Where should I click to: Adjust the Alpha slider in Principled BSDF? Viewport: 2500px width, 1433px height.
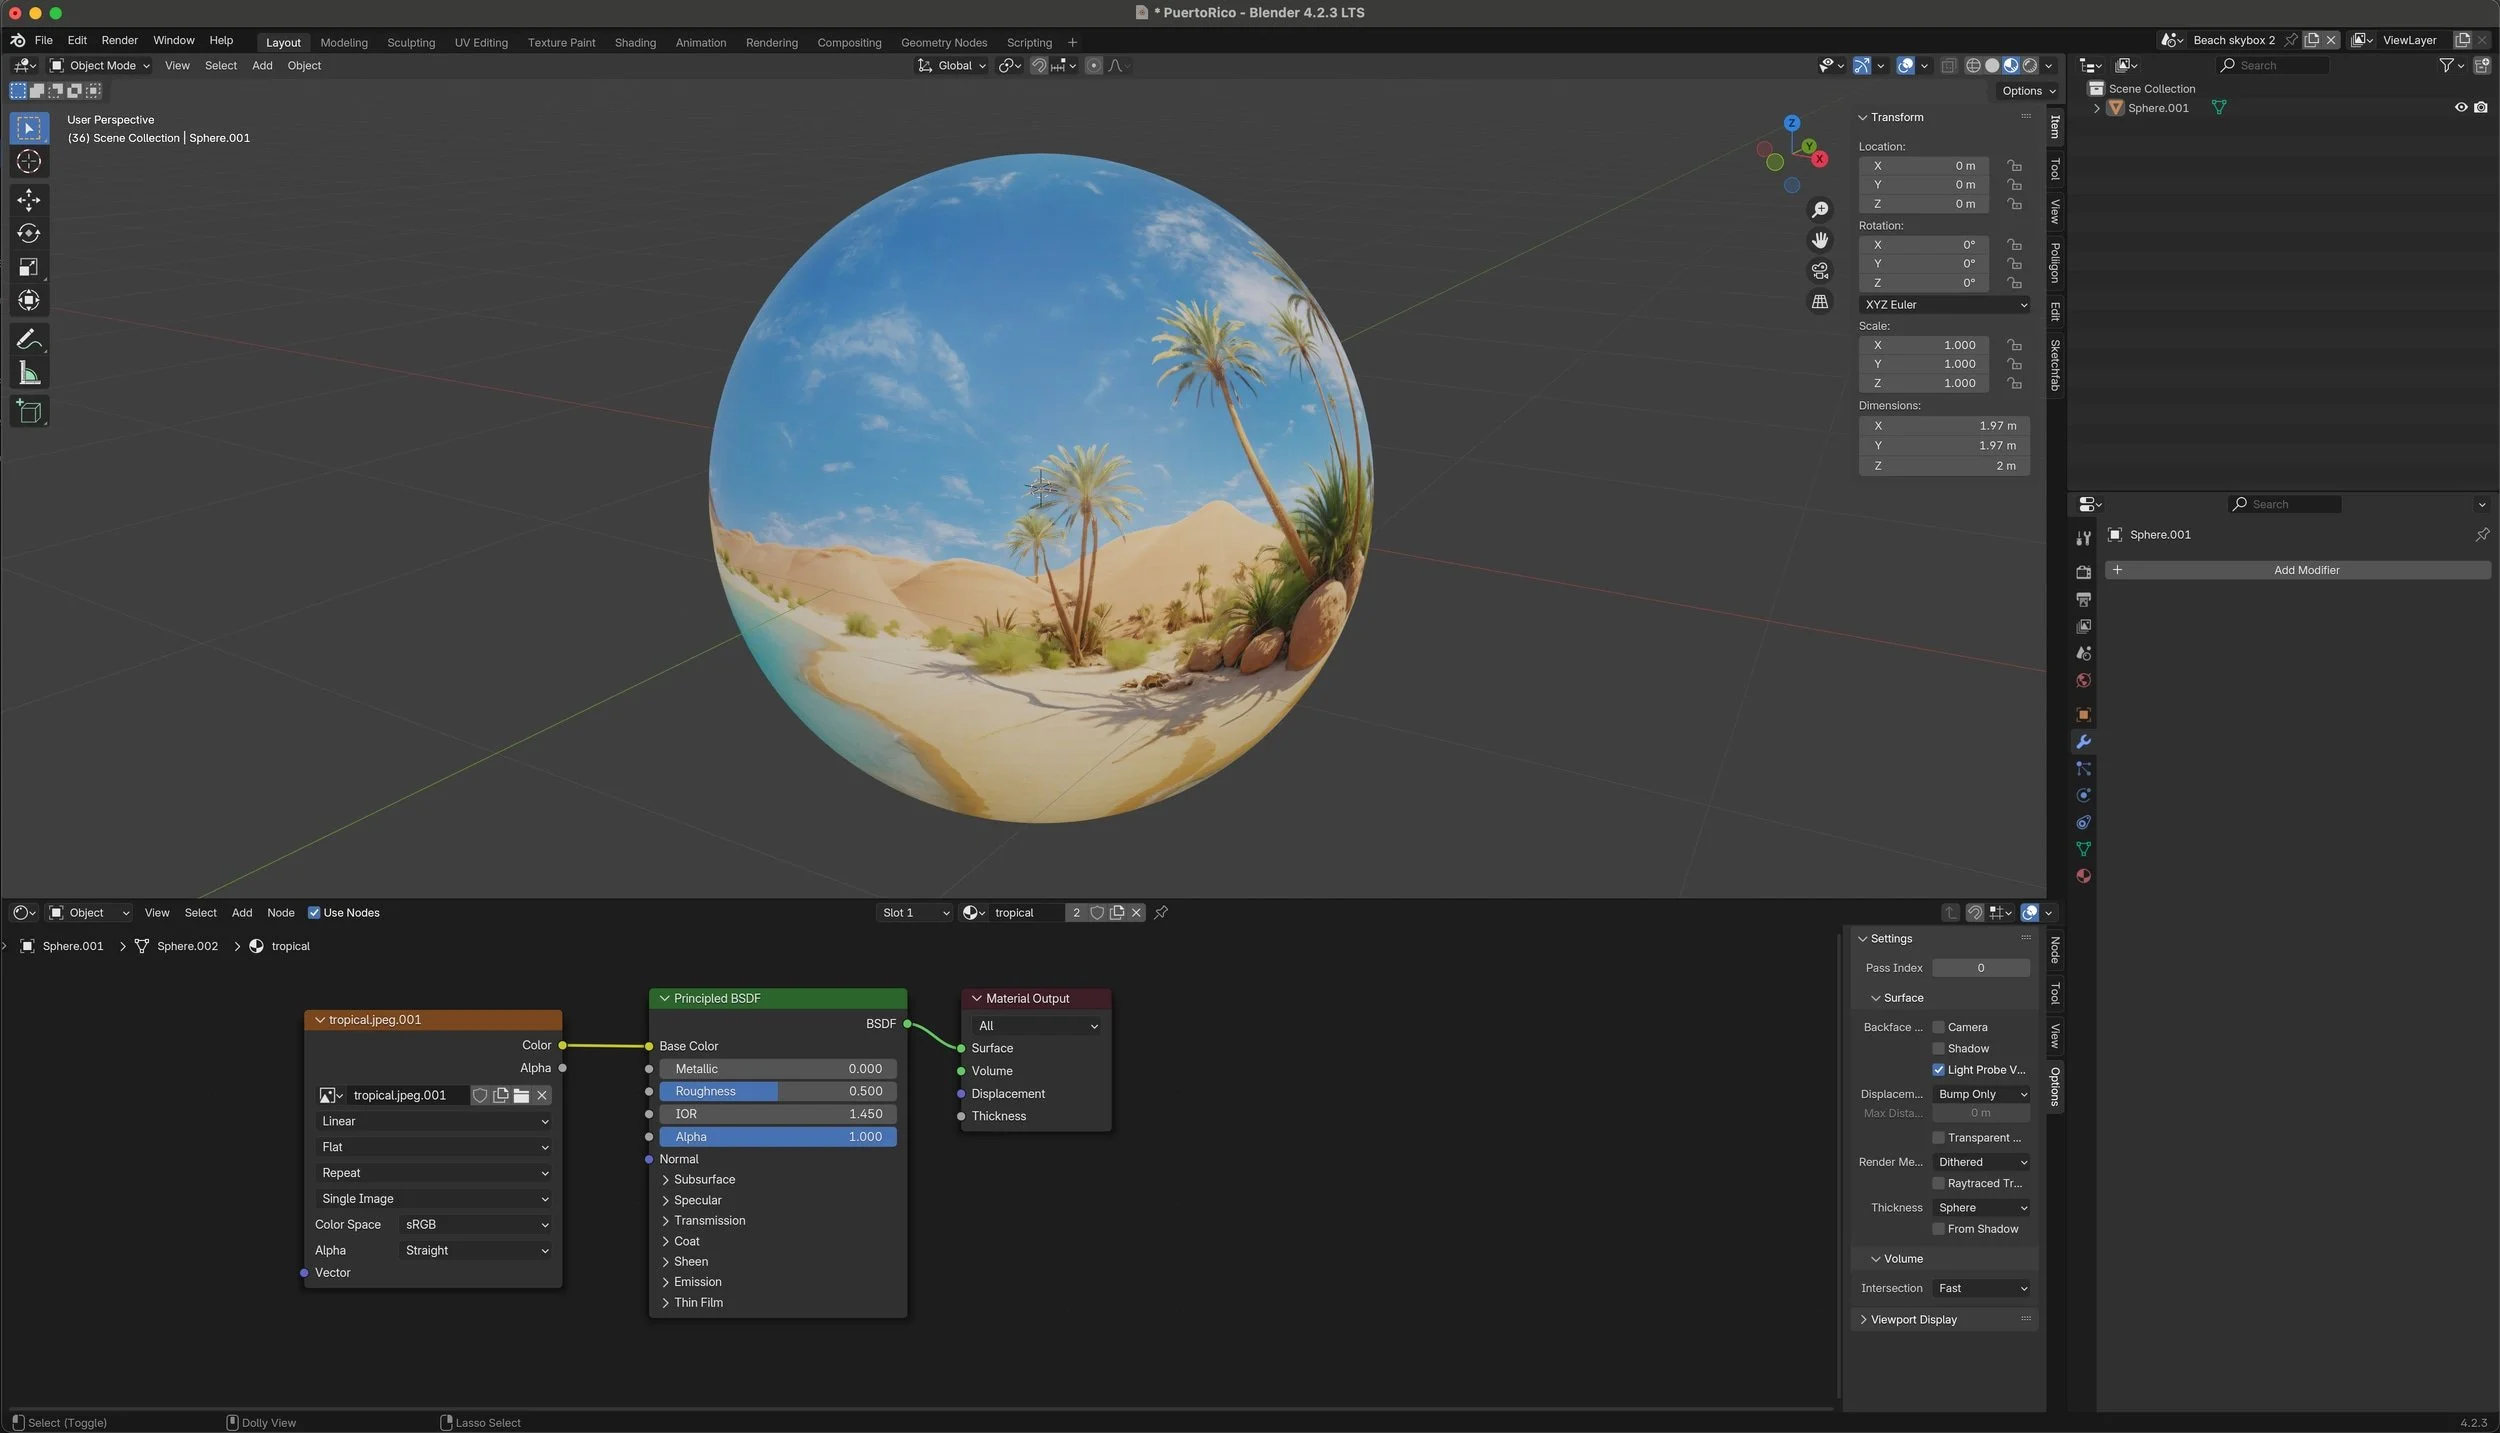[x=777, y=1136]
